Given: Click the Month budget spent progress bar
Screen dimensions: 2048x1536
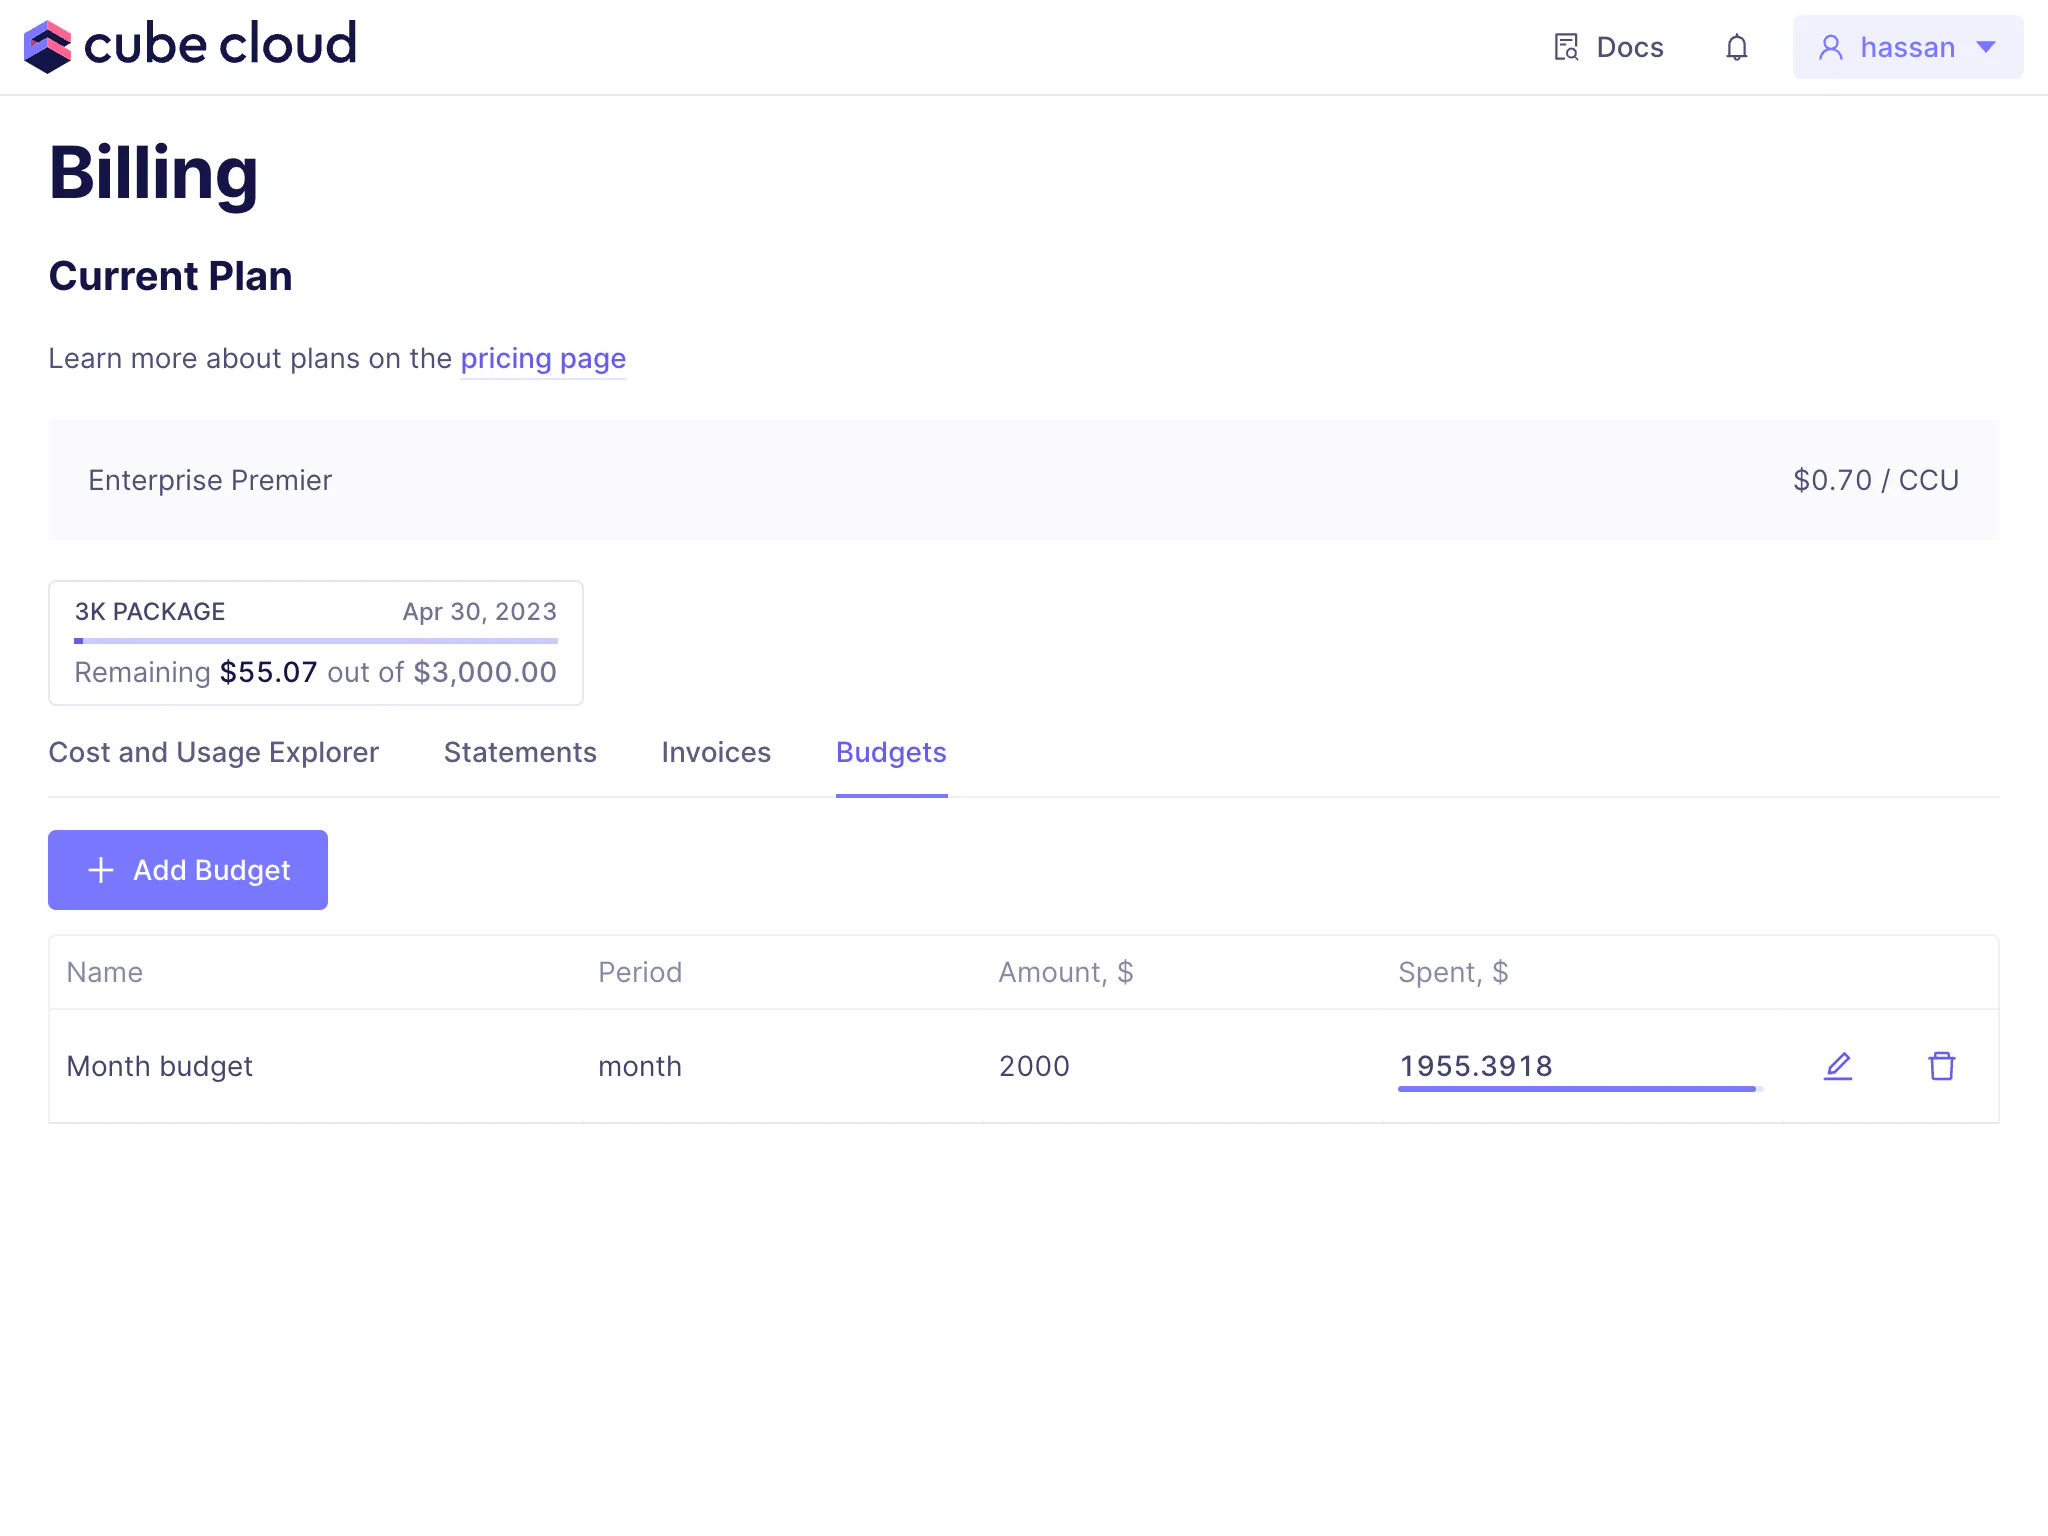Looking at the screenshot, I should (1578, 1088).
